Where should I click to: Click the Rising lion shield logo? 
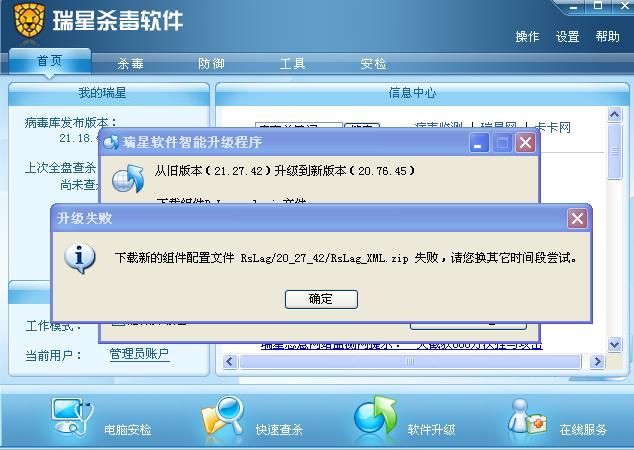(29, 19)
